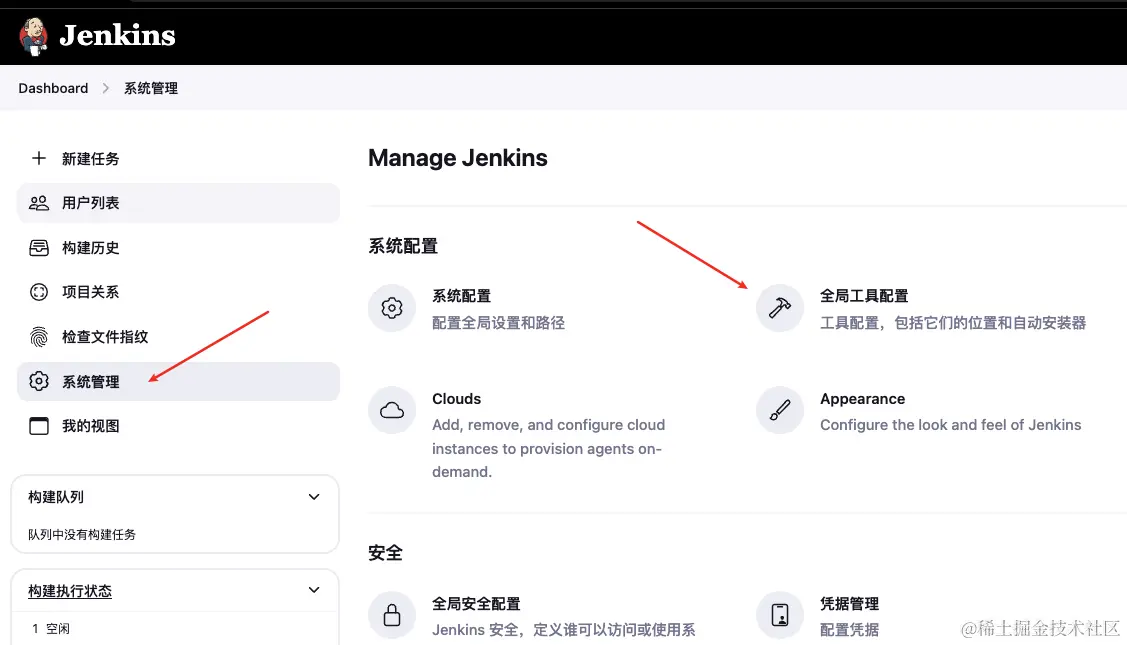Click 配置全局设置和路径 description

(x=498, y=323)
